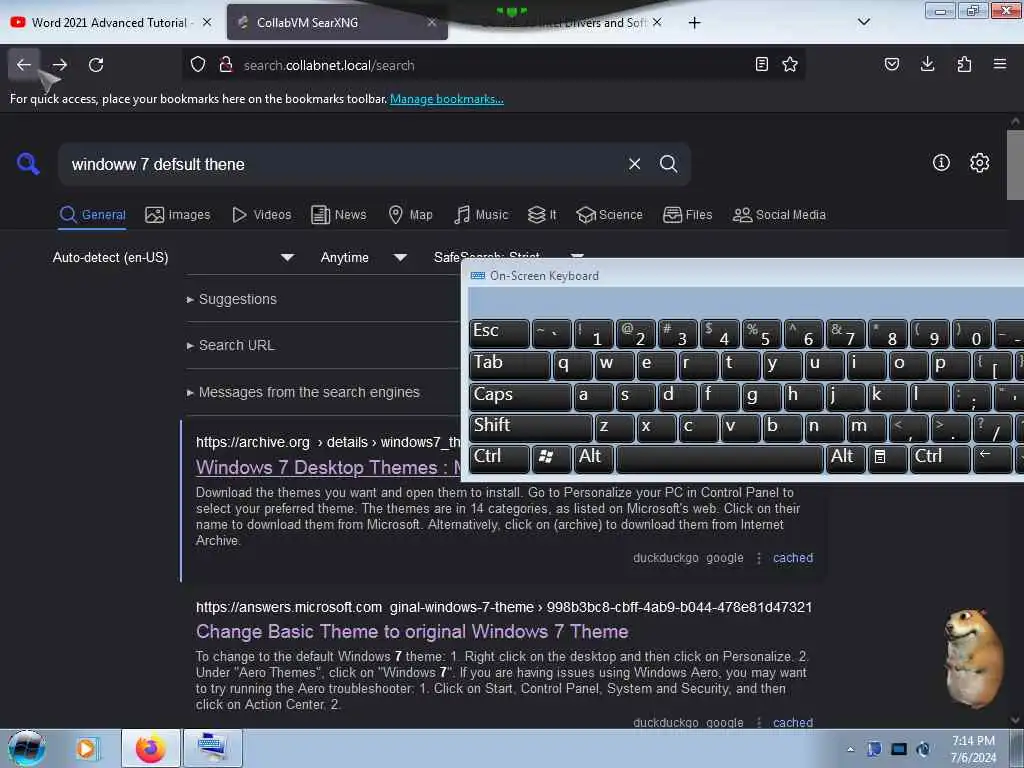Toggle Shift key on On-Screen Keyboard

point(531,428)
